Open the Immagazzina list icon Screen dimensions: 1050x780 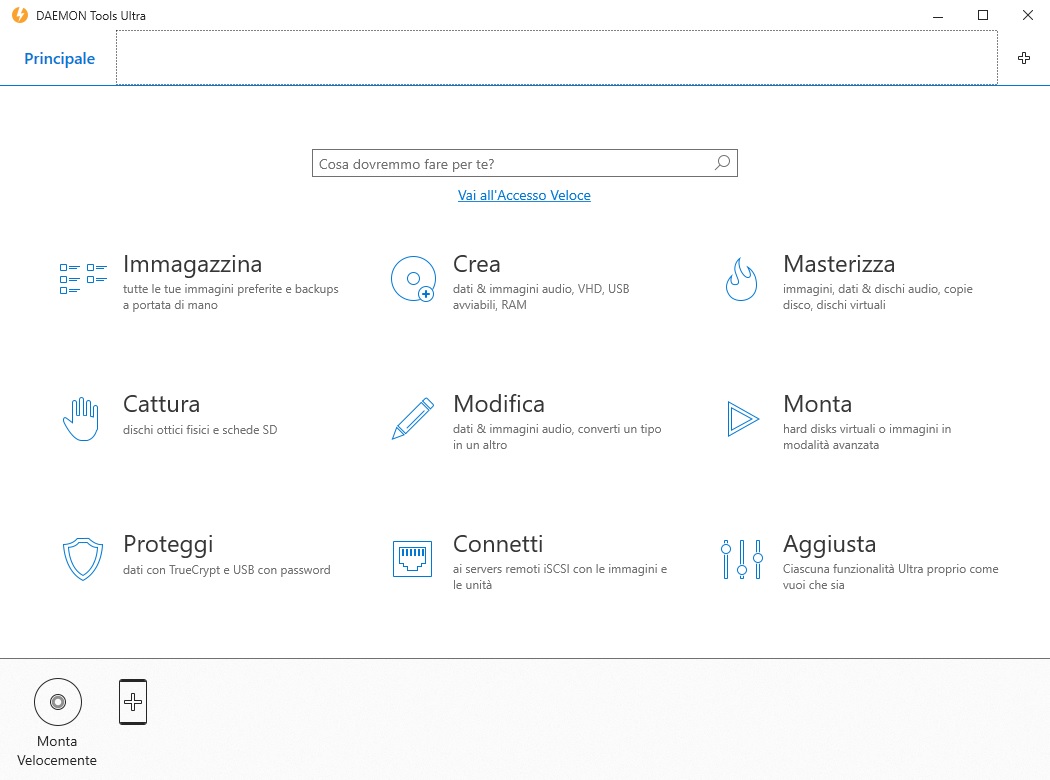pos(83,279)
